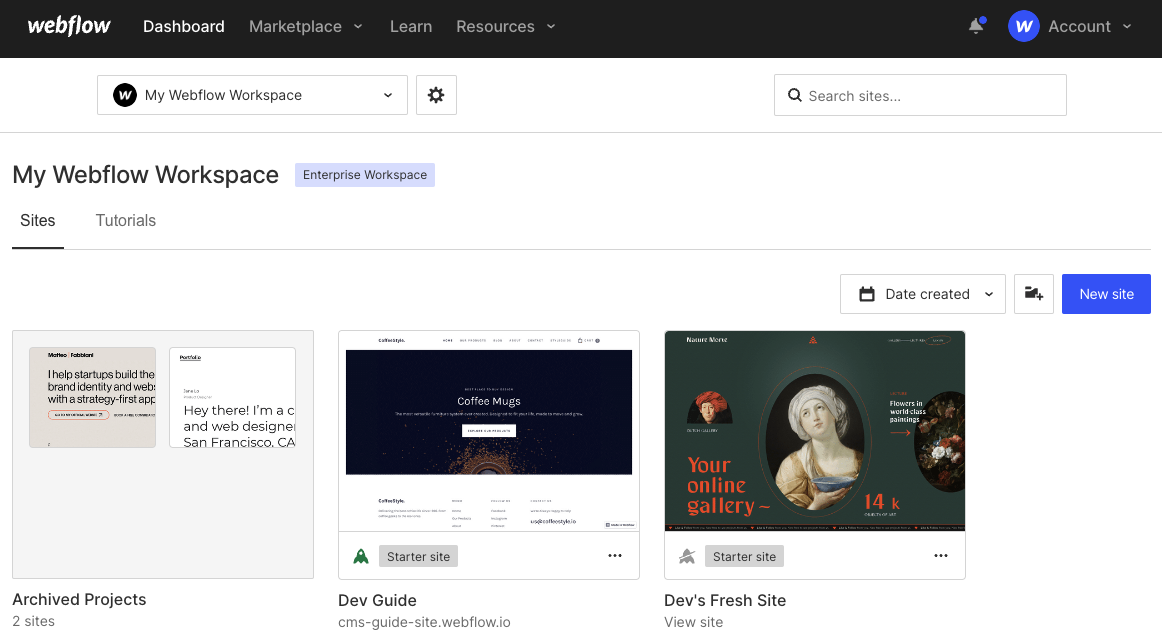Screen dimensions: 1162x642
Task: Open the notifications bell
Action: 977,26
